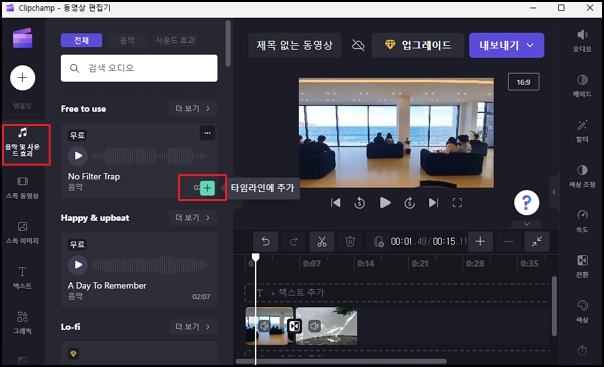Viewport: 604px width, 367px height.
Task: Undo the last edit
Action: point(265,242)
